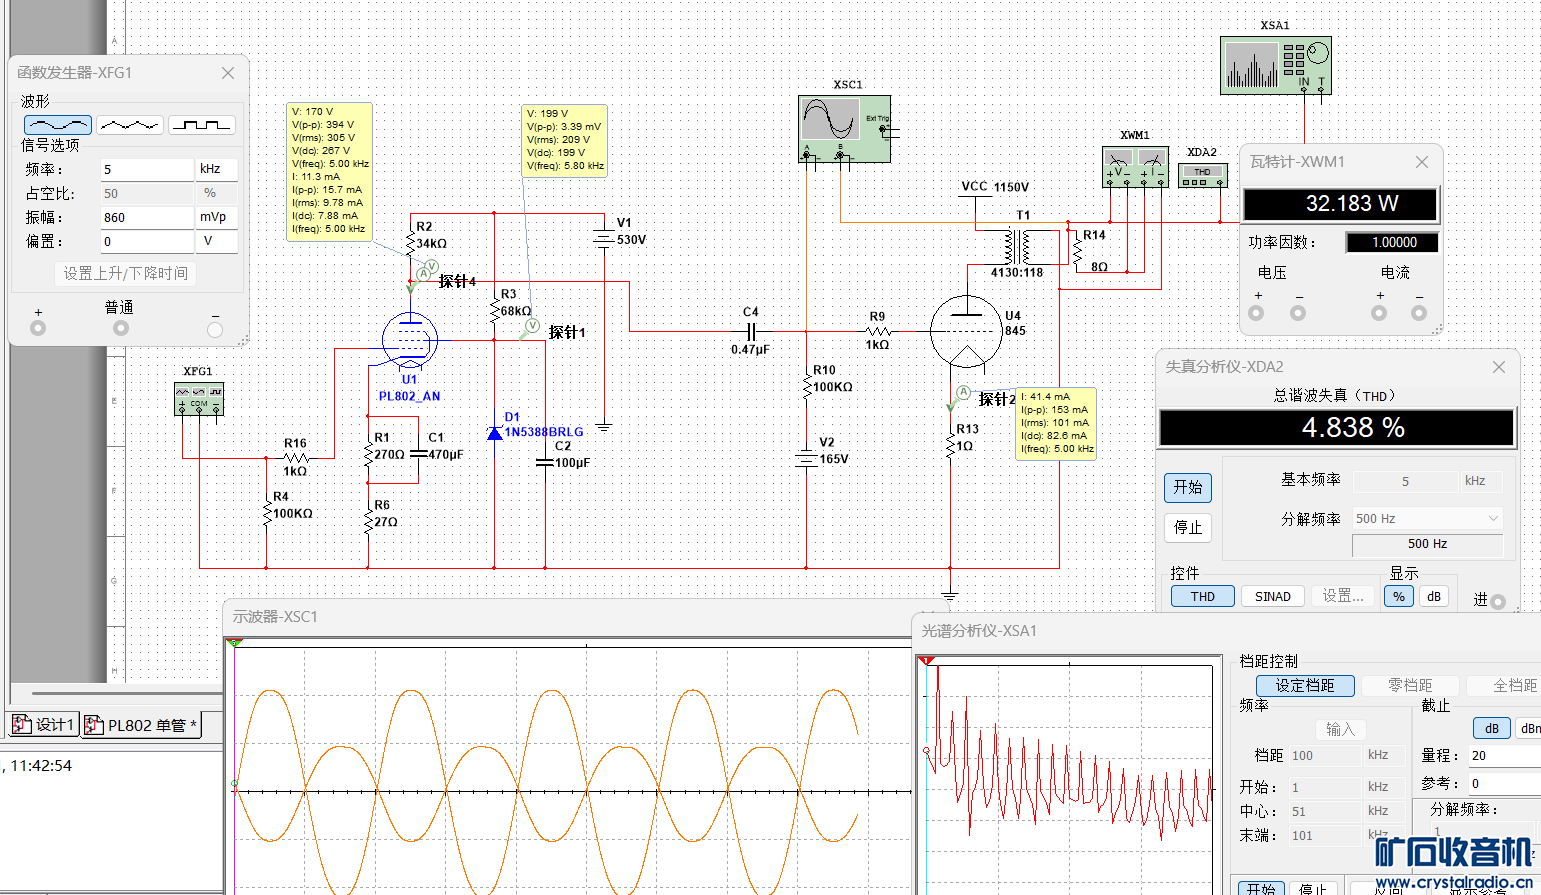
Task: Click the XFG1 function generator icon
Action: click(x=198, y=399)
